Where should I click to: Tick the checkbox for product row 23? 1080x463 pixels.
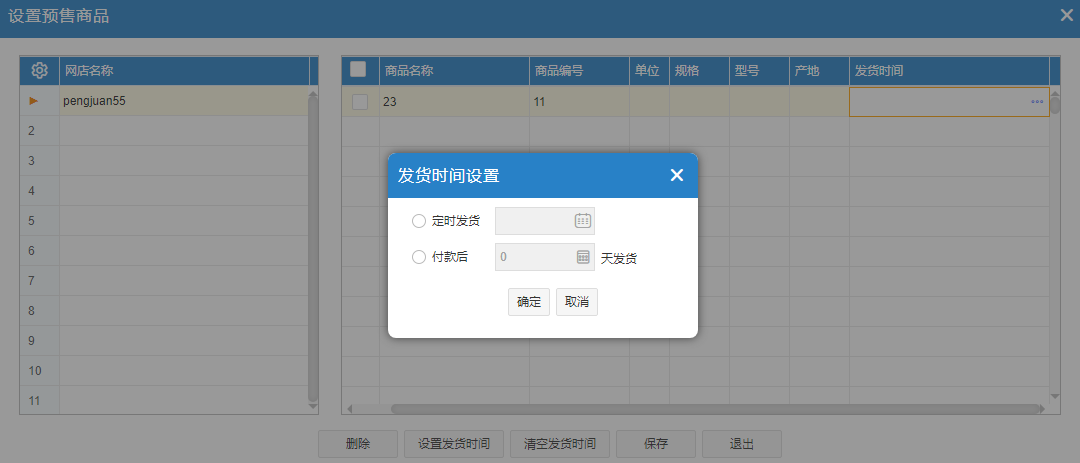click(x=360, y=101)
